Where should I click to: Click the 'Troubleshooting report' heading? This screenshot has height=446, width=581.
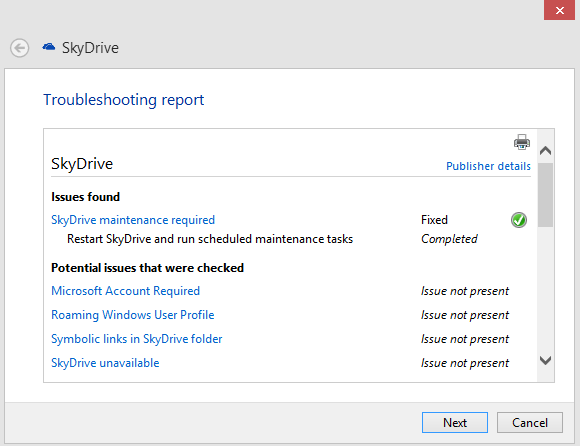(123, 100)
